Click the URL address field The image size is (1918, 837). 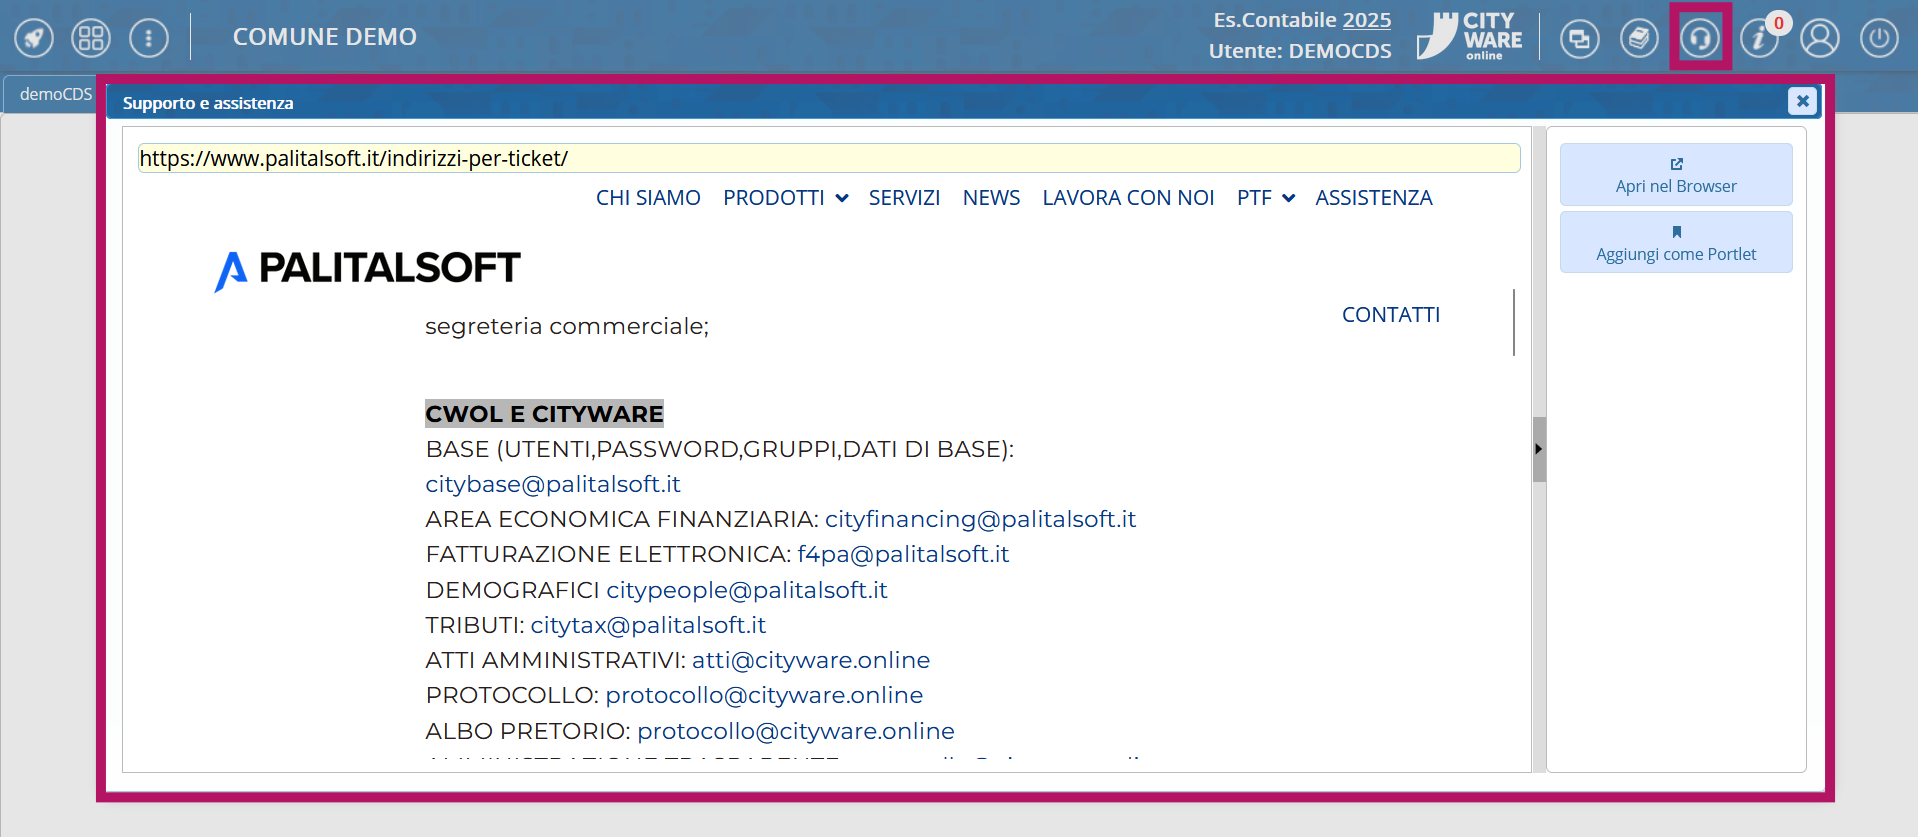tap(828, 158)
